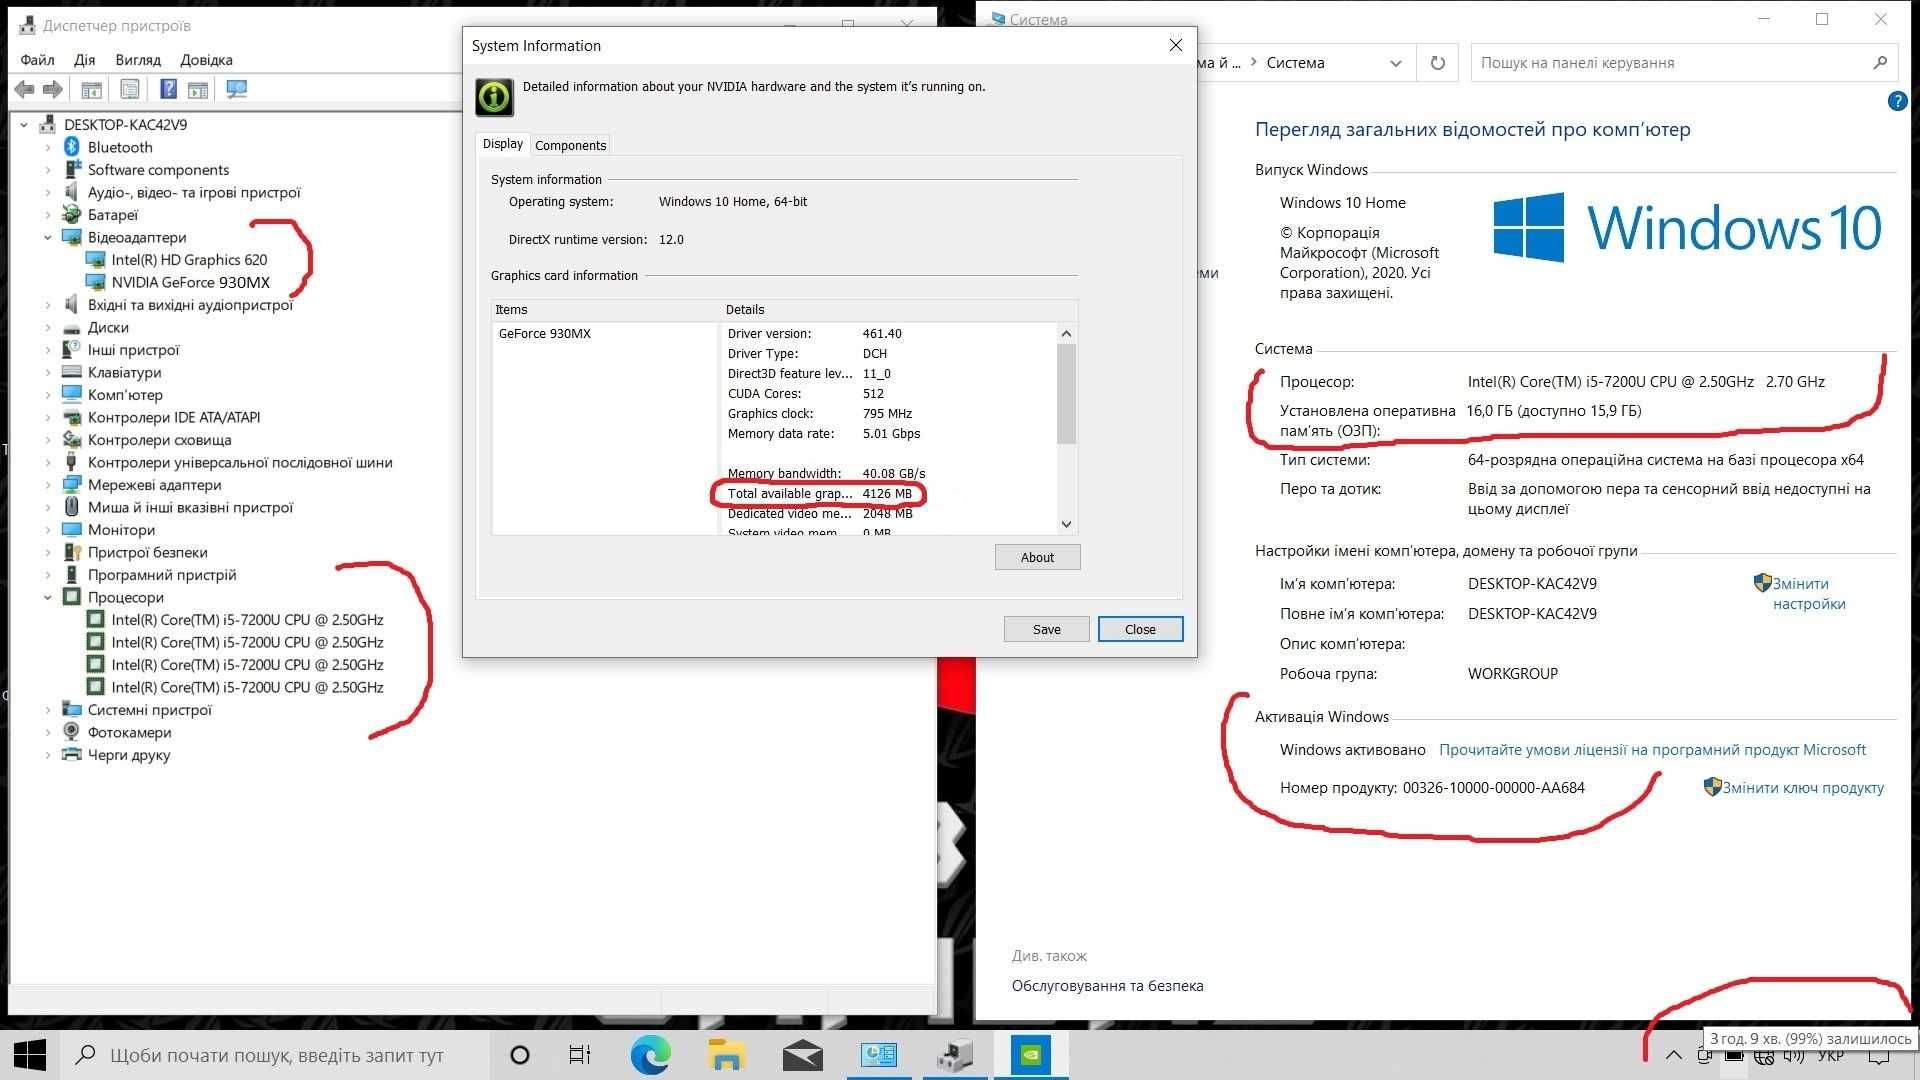Open the notification center icon
The image size is (1920, 1080).
(1879, 1056)
